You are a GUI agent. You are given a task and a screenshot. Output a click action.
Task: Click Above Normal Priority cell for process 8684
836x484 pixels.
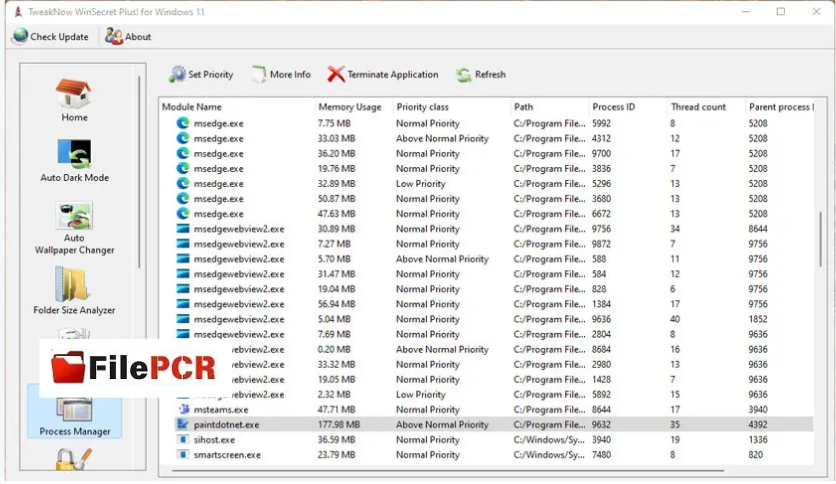pyautogui.click(x=442, y=349)
